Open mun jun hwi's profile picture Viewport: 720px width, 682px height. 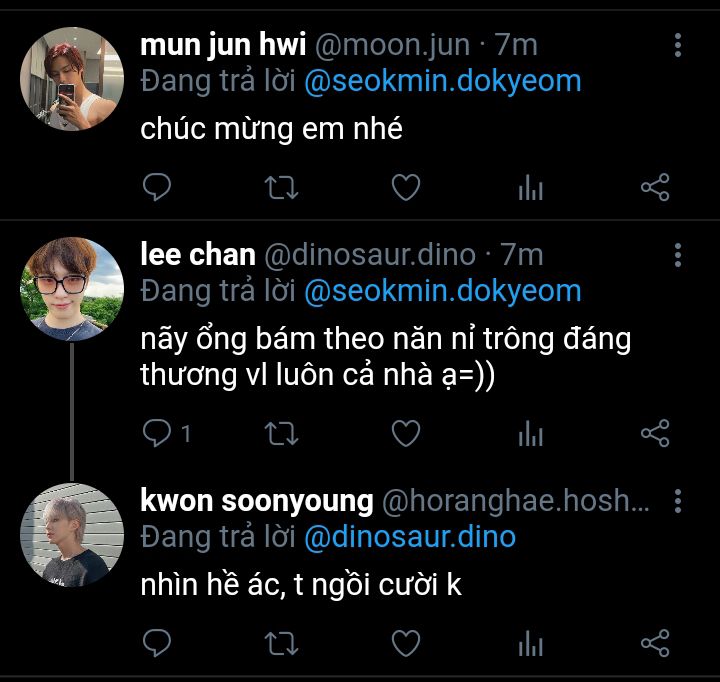(x=71, y=79)
